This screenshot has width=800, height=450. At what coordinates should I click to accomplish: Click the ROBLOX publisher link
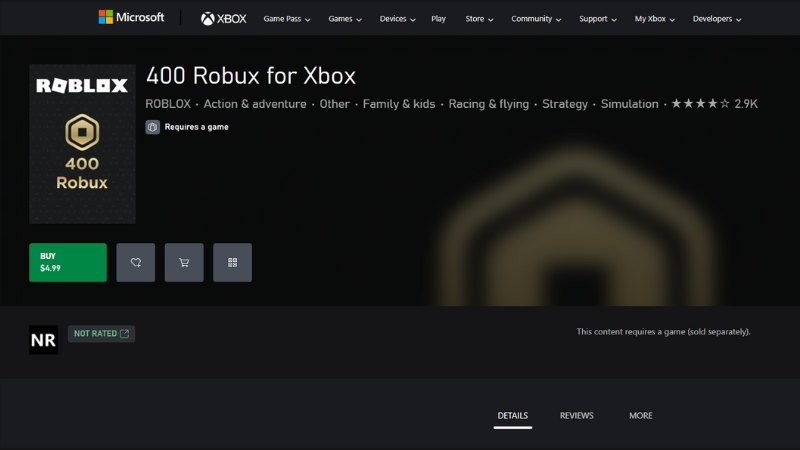[x=168, y=104]
